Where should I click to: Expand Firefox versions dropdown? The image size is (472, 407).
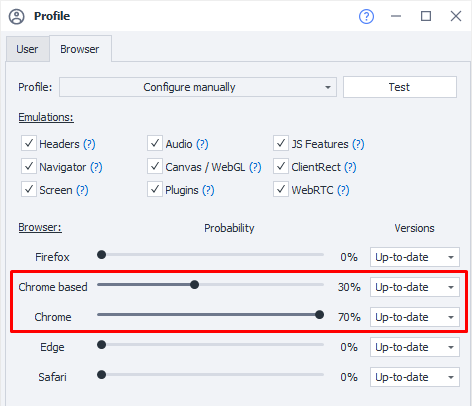click(415, 257)
